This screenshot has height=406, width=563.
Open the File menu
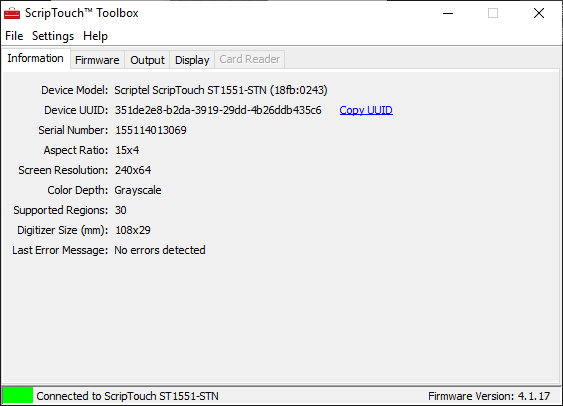[14, 36]
